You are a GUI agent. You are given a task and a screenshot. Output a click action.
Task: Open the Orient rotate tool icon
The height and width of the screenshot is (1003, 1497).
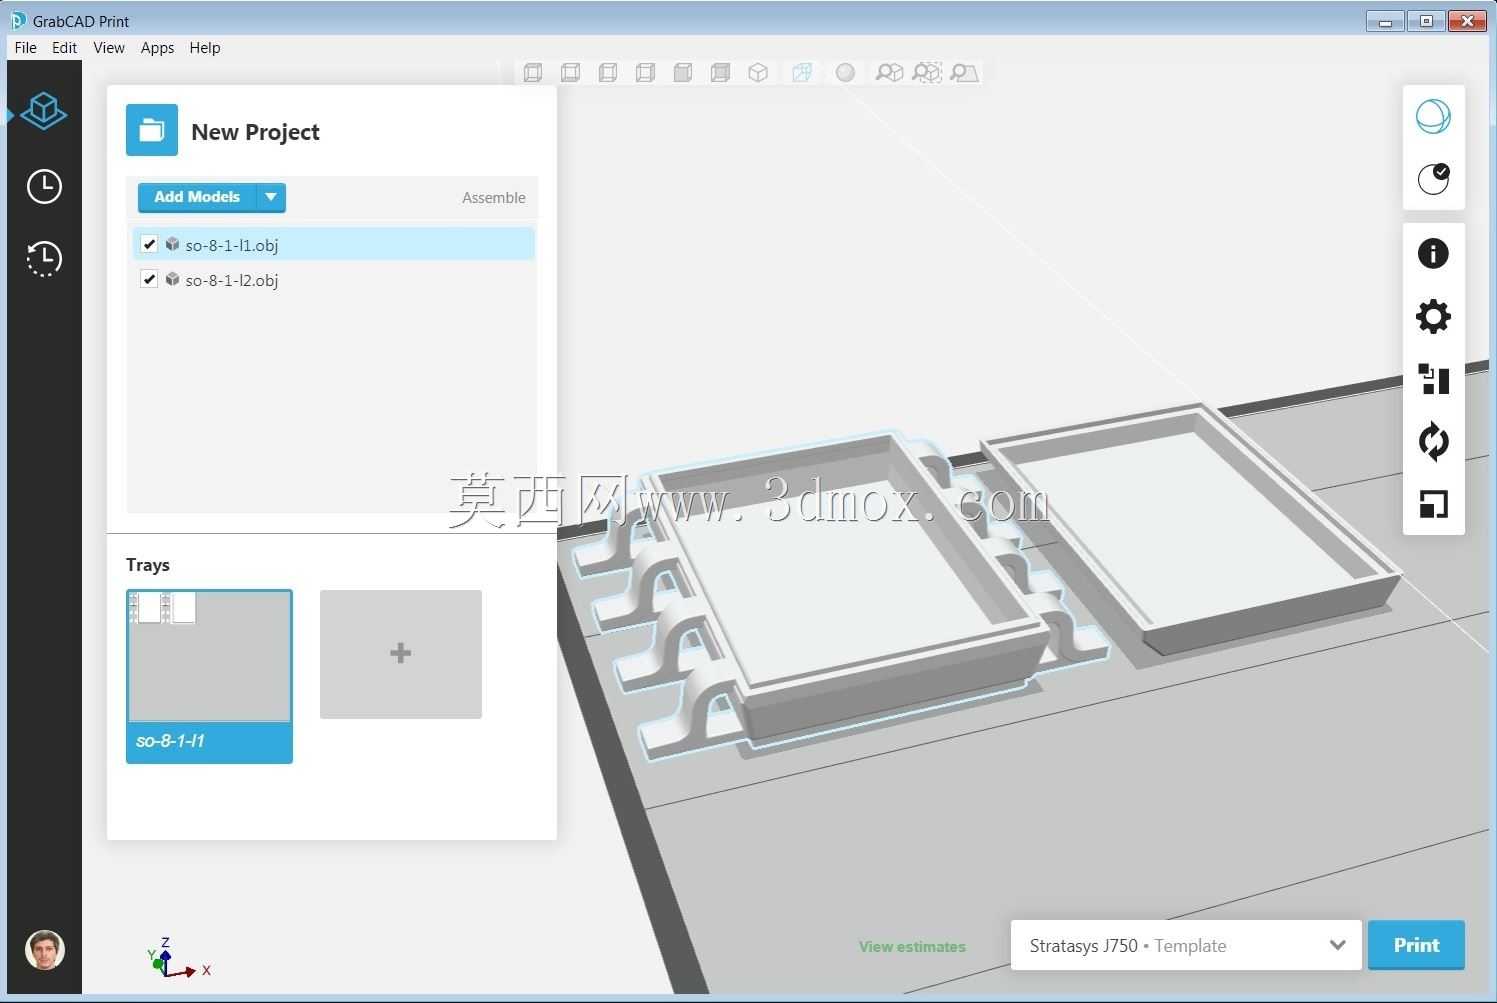click(x=1433, y=442)
